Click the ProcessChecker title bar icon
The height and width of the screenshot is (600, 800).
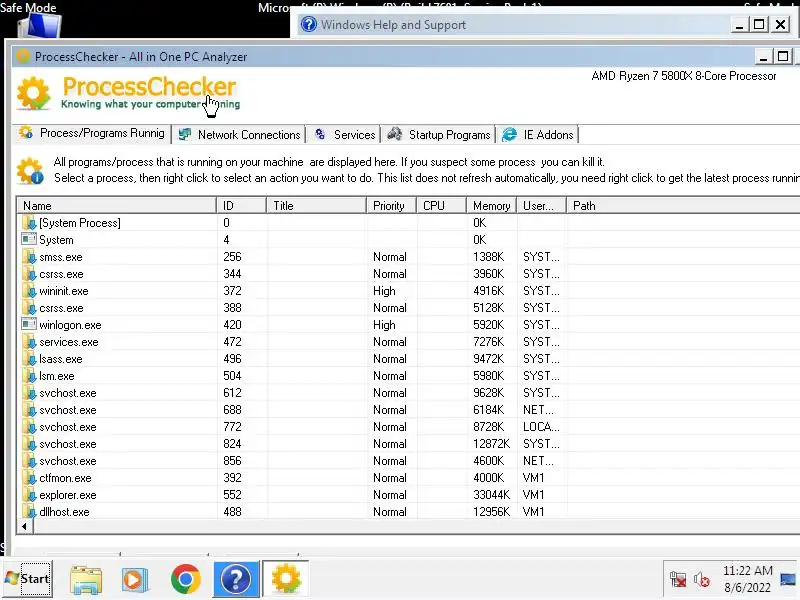coord(23,56)
